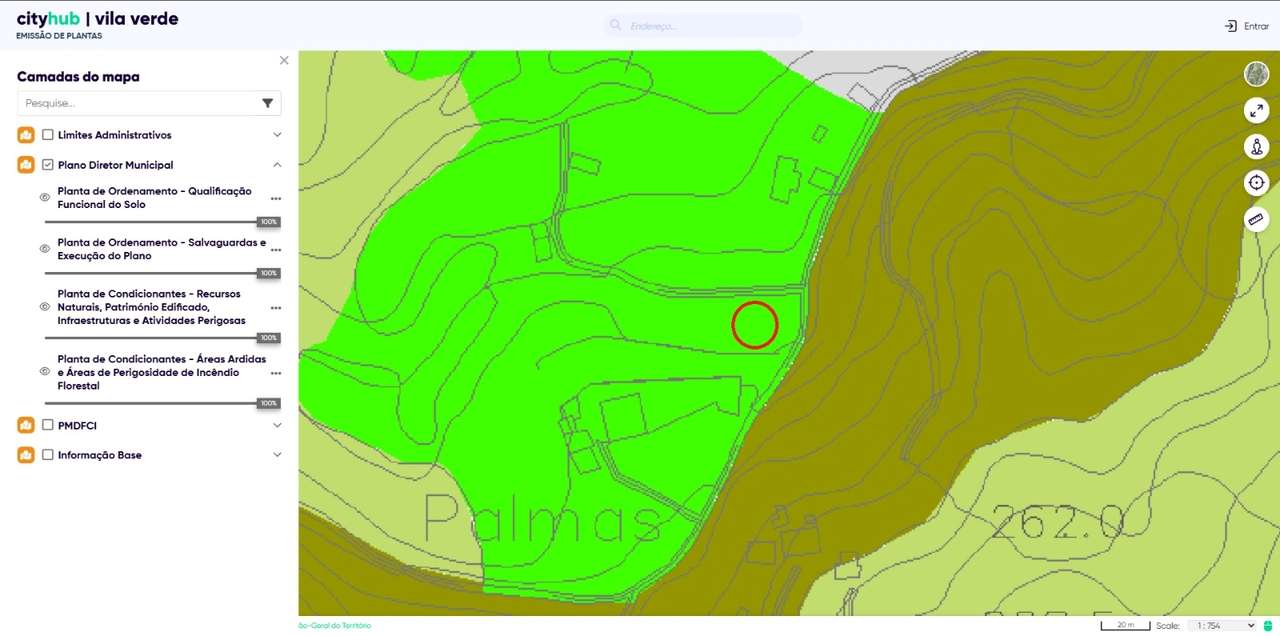The width and height of the screenshot is (1280, 636).
Task: Focus the Endereço address search field
Action: [x=702, y=25]
